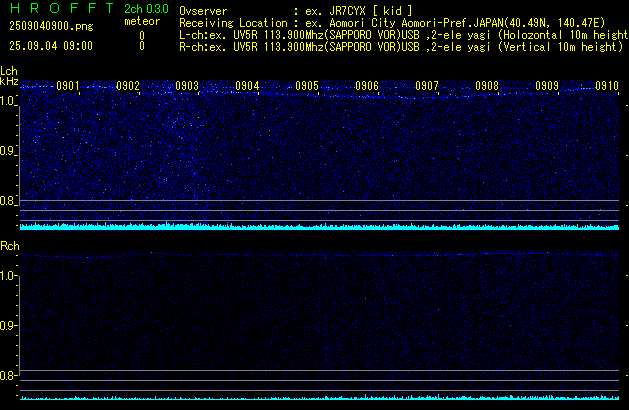Click the 0910 time marker
The width and height of the screenshot is (629, 410).
[x=607, y=86]
